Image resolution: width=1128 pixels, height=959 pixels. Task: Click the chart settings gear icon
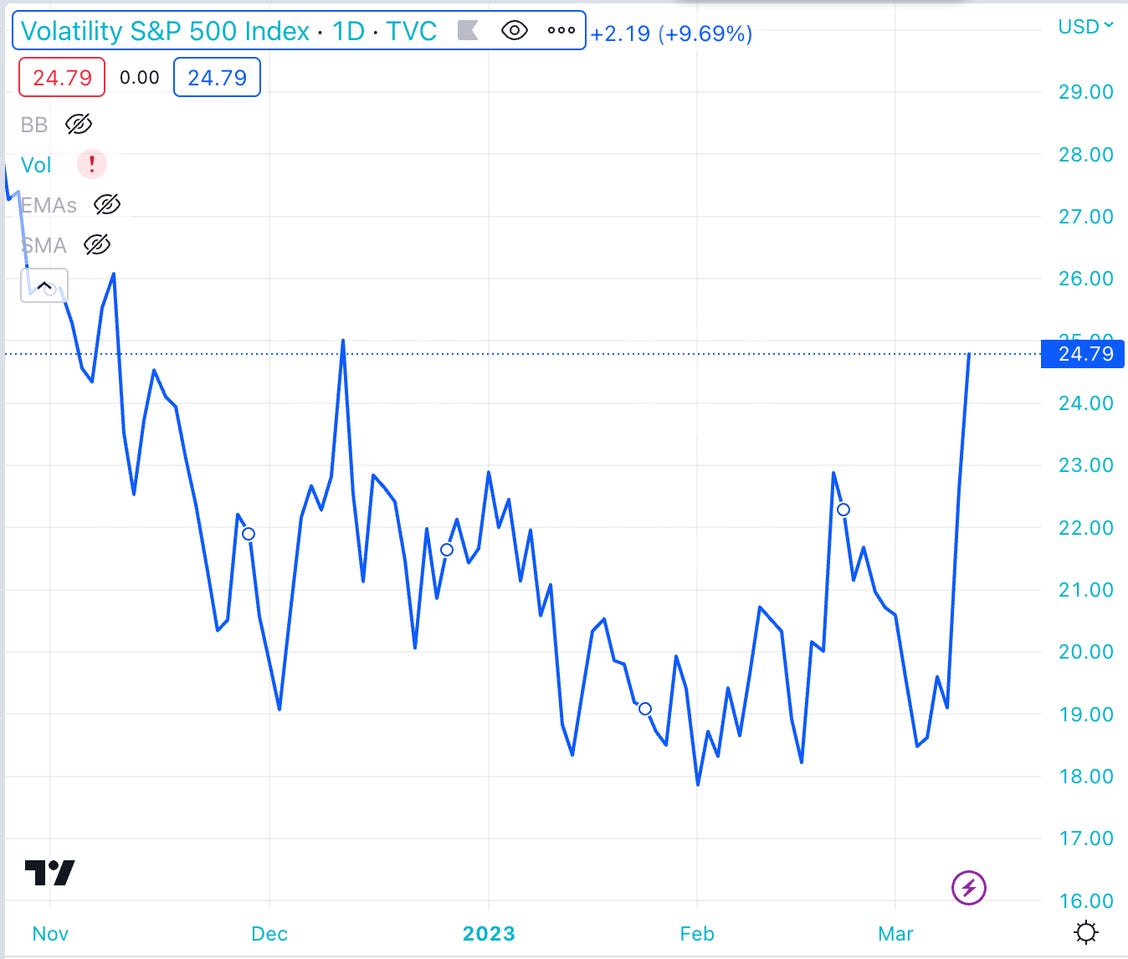coord(1086,933)
